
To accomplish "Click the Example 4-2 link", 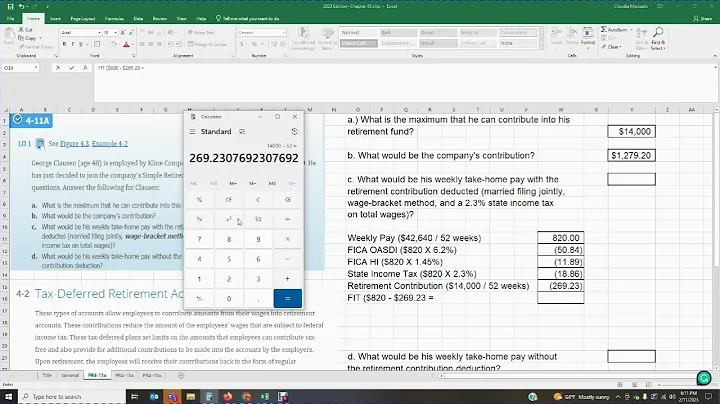I will click(x=110, y=144).
